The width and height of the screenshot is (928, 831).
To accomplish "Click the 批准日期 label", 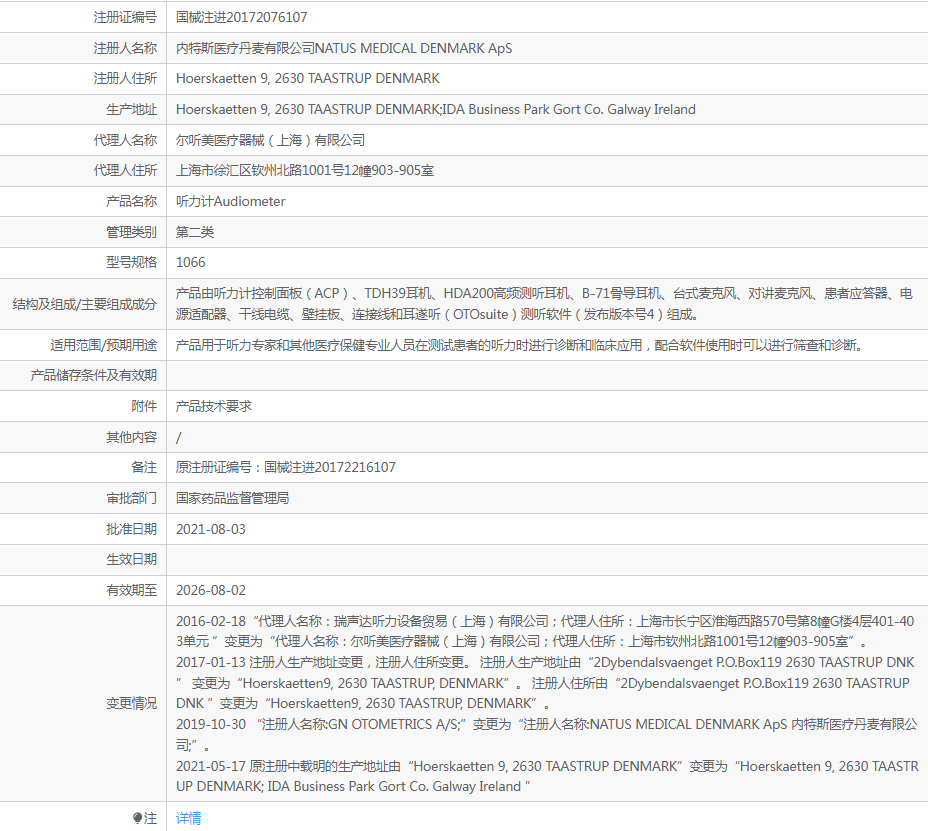I will point(131,529).
